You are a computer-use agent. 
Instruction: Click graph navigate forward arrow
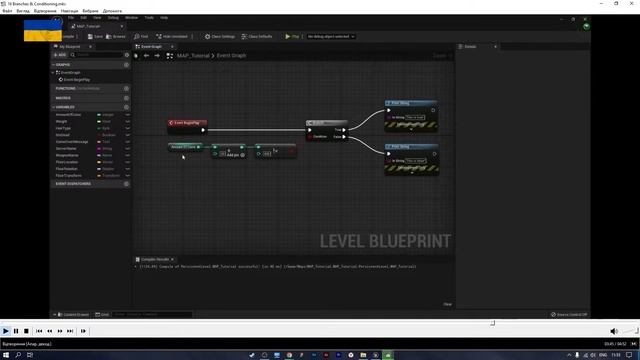(x=157, y=56)
